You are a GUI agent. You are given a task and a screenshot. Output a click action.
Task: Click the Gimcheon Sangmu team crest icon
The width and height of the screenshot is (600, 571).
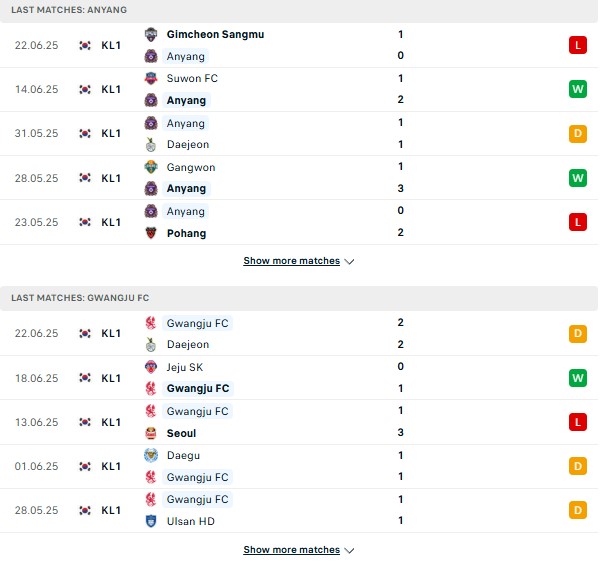(x=151, y=34)
